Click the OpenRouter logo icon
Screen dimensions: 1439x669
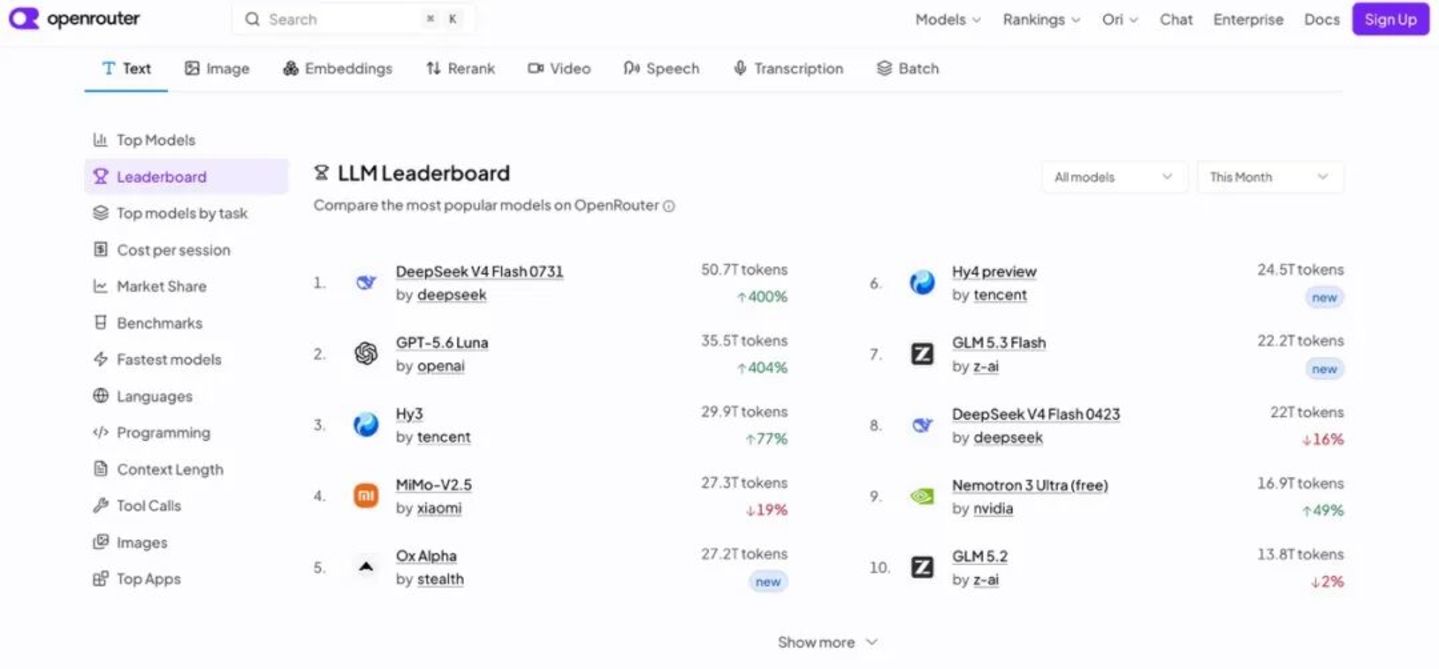[23, 18]
